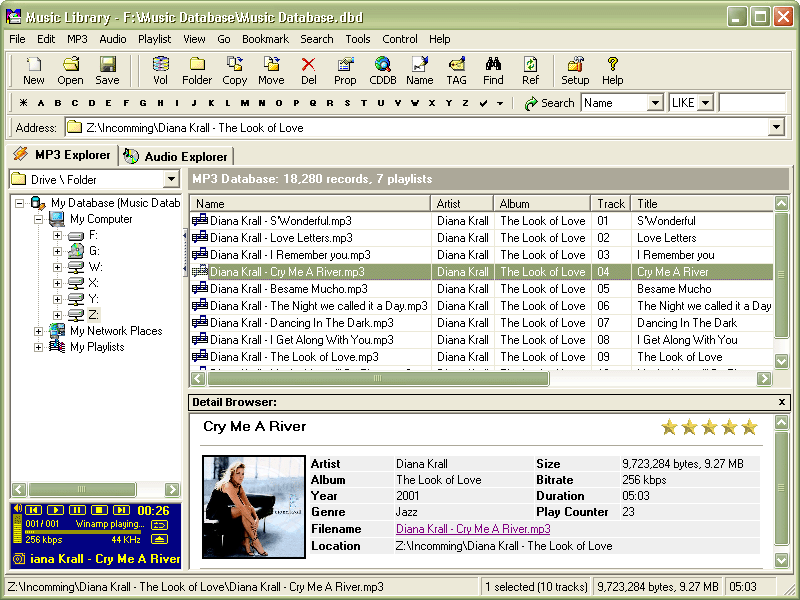Query CDDB with the CDDB icon
The height and width of the screenshot is (600, 800).
(x=383, y=70)
